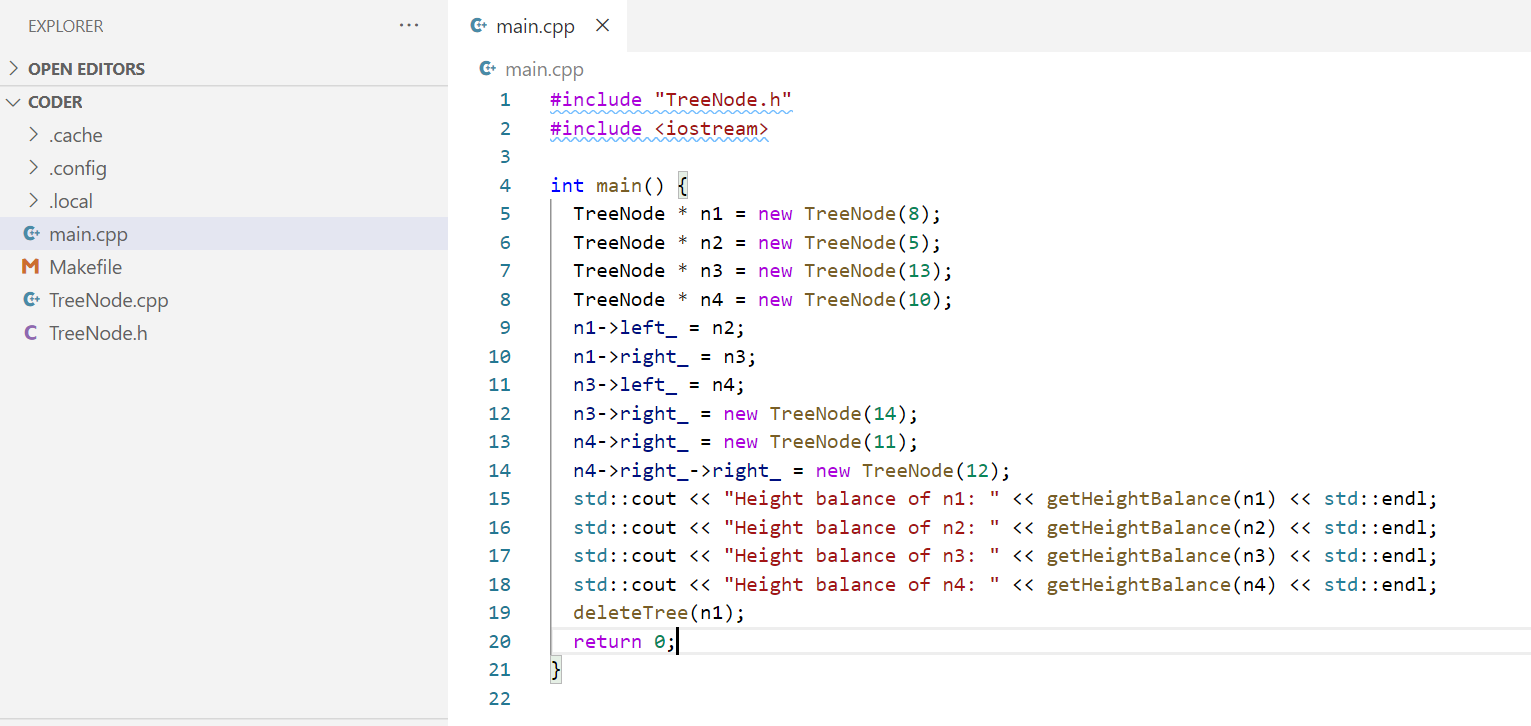Switch to the main.cpp editor tab

pos(537,26)
